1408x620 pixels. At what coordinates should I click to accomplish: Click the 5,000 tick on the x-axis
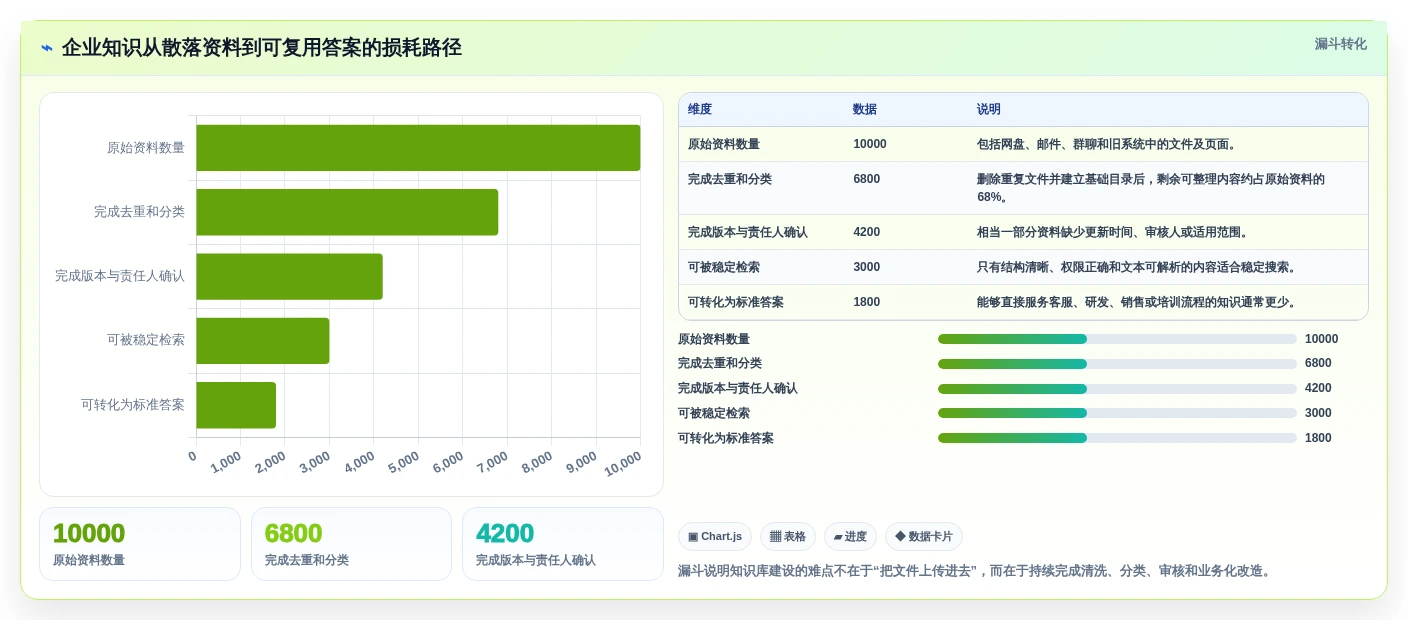[405, 462]
